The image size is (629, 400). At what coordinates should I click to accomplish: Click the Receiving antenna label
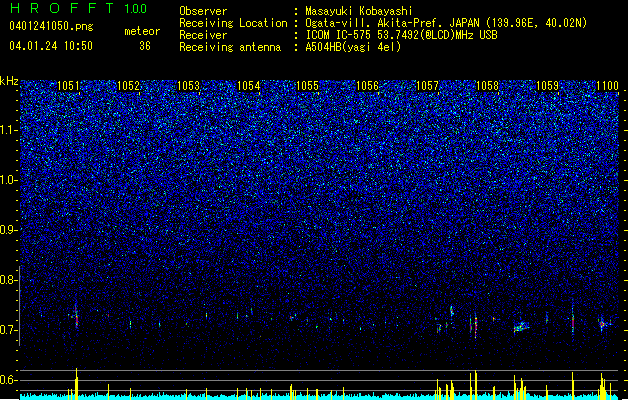point(230,47)
